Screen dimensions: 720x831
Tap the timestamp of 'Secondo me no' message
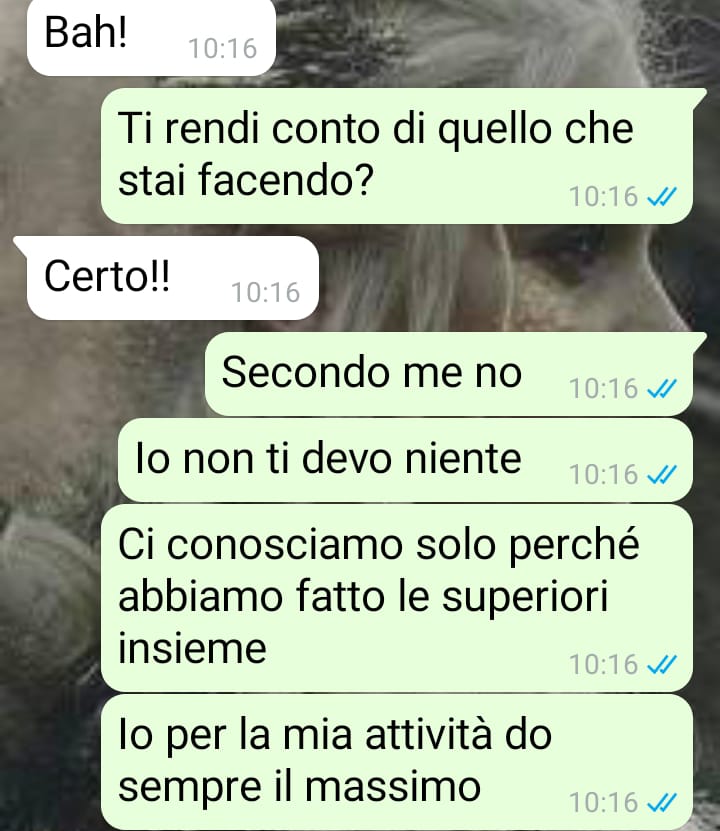(x=603, y=389)
